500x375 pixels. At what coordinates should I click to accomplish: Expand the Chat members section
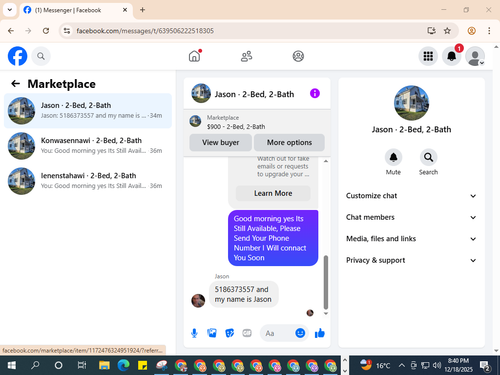tap(411, 217)
